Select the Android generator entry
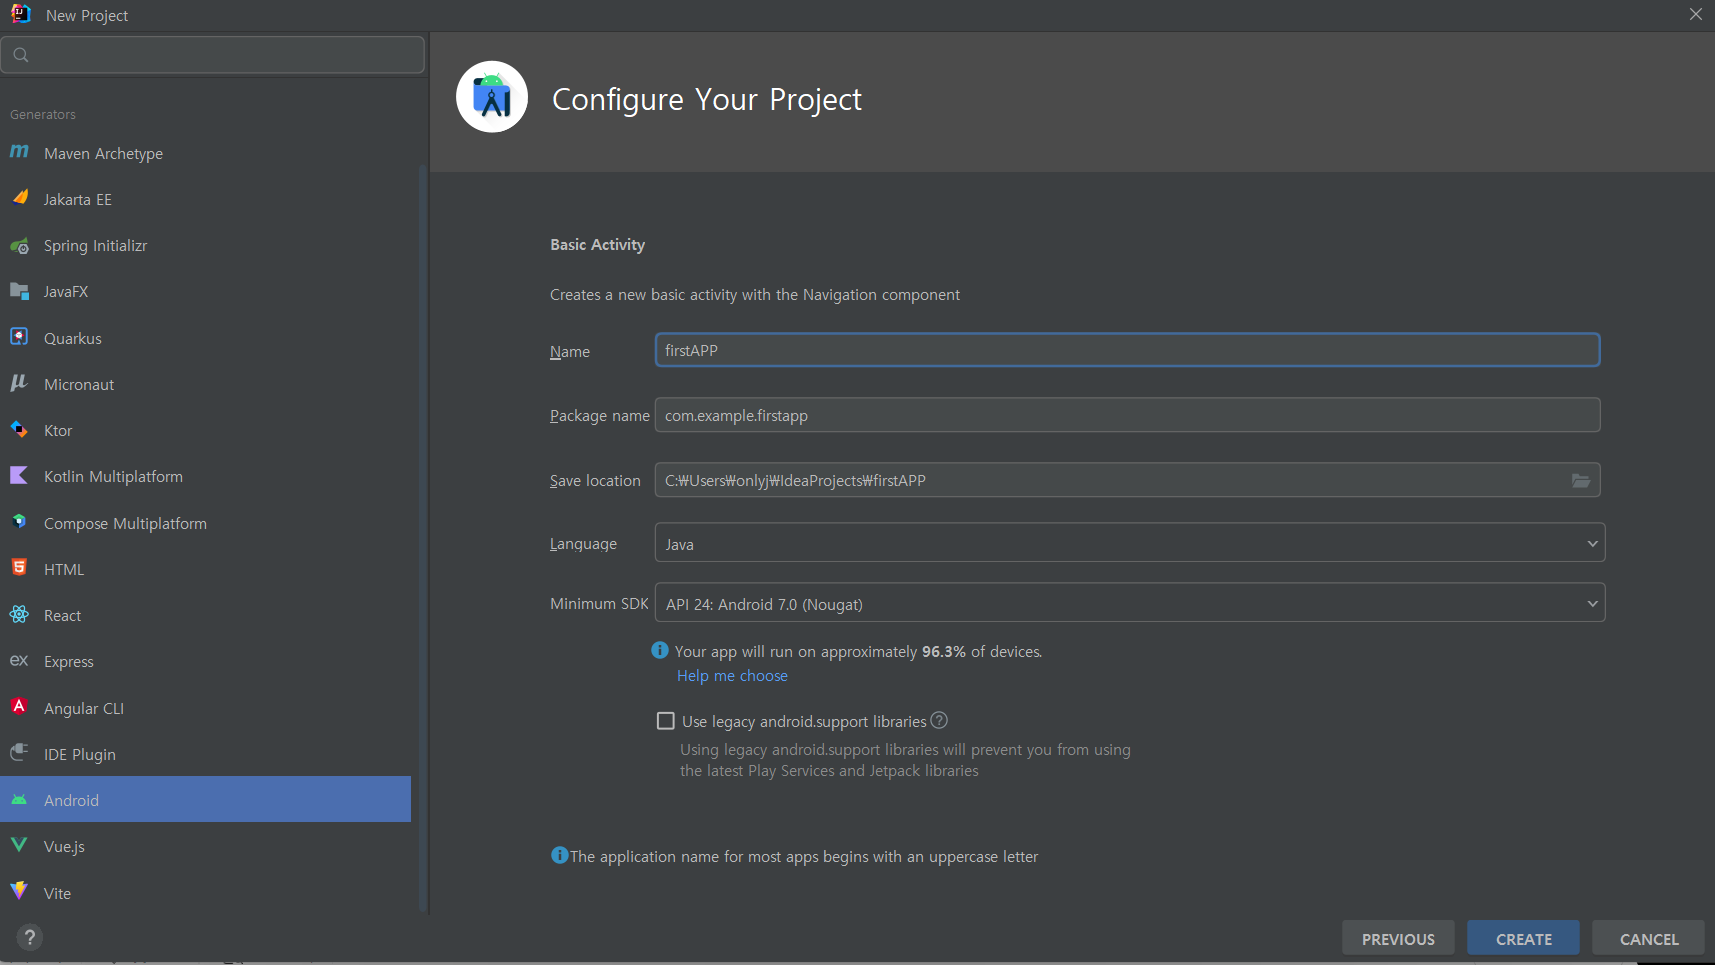The height and width of the screenshot is (965, 1715). coord(205,800)
